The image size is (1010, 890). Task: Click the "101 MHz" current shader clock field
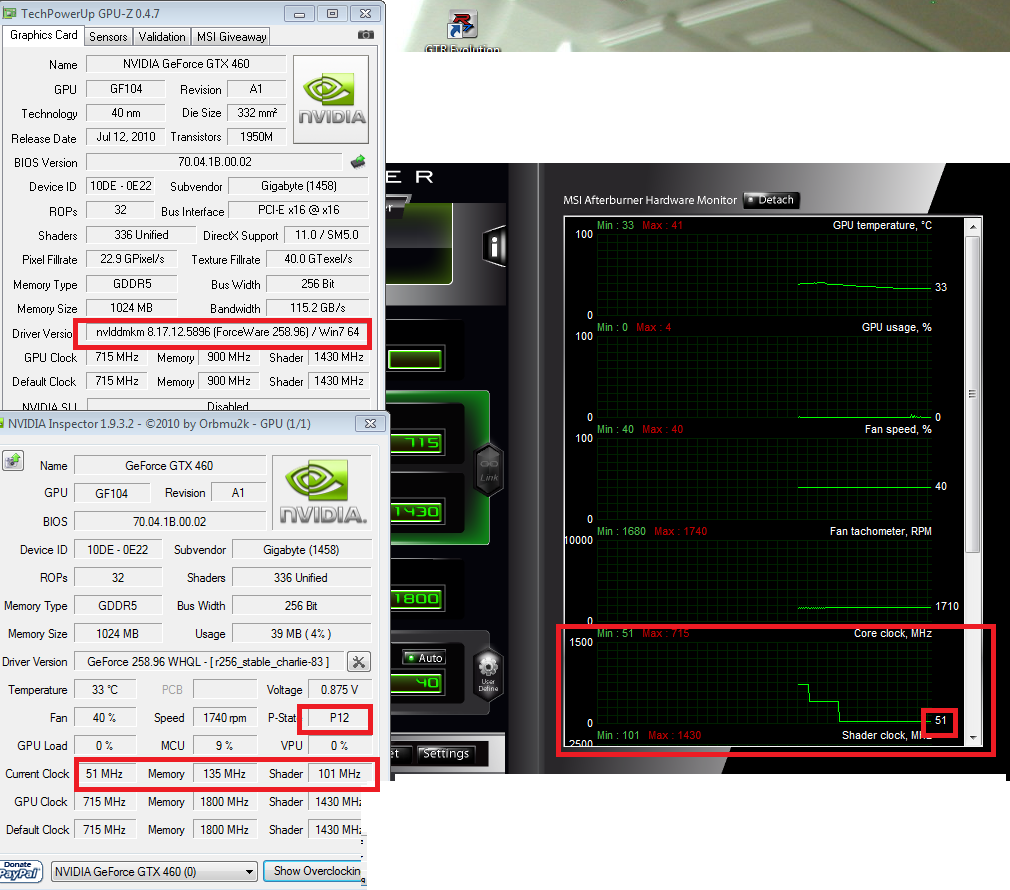pyautogui.click(x=339, y=773)
